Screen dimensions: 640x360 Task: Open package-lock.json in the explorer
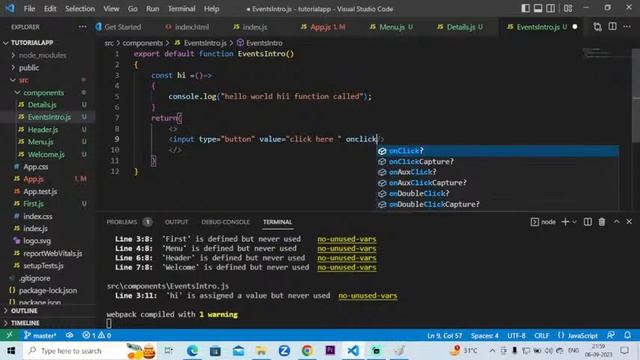[48, 290]
